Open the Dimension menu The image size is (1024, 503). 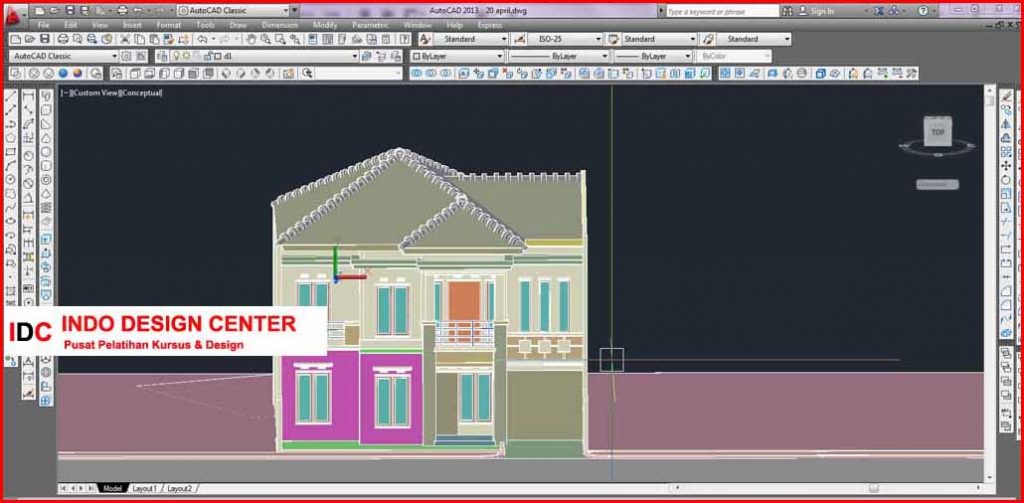point(280,25)
